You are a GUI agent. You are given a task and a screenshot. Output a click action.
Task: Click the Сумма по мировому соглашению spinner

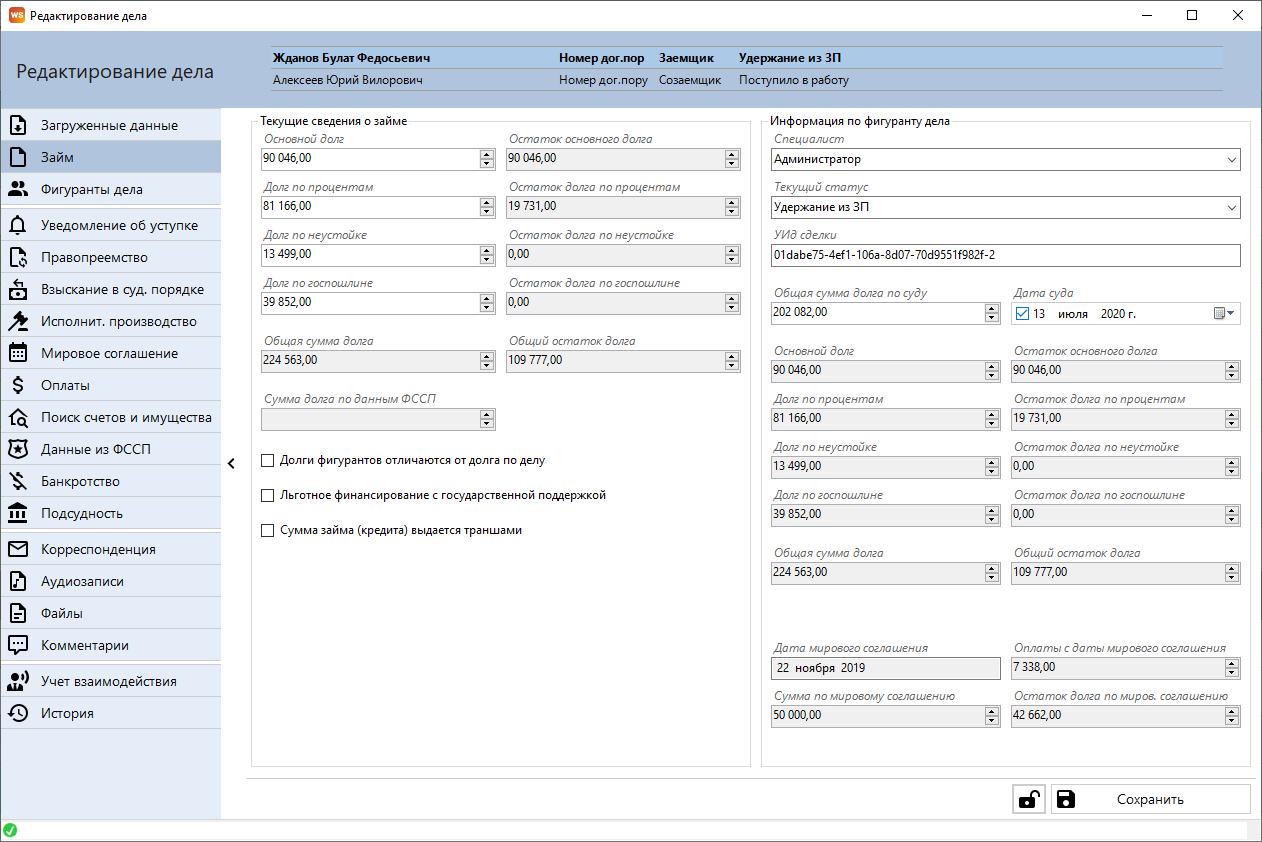pos(992,715)
